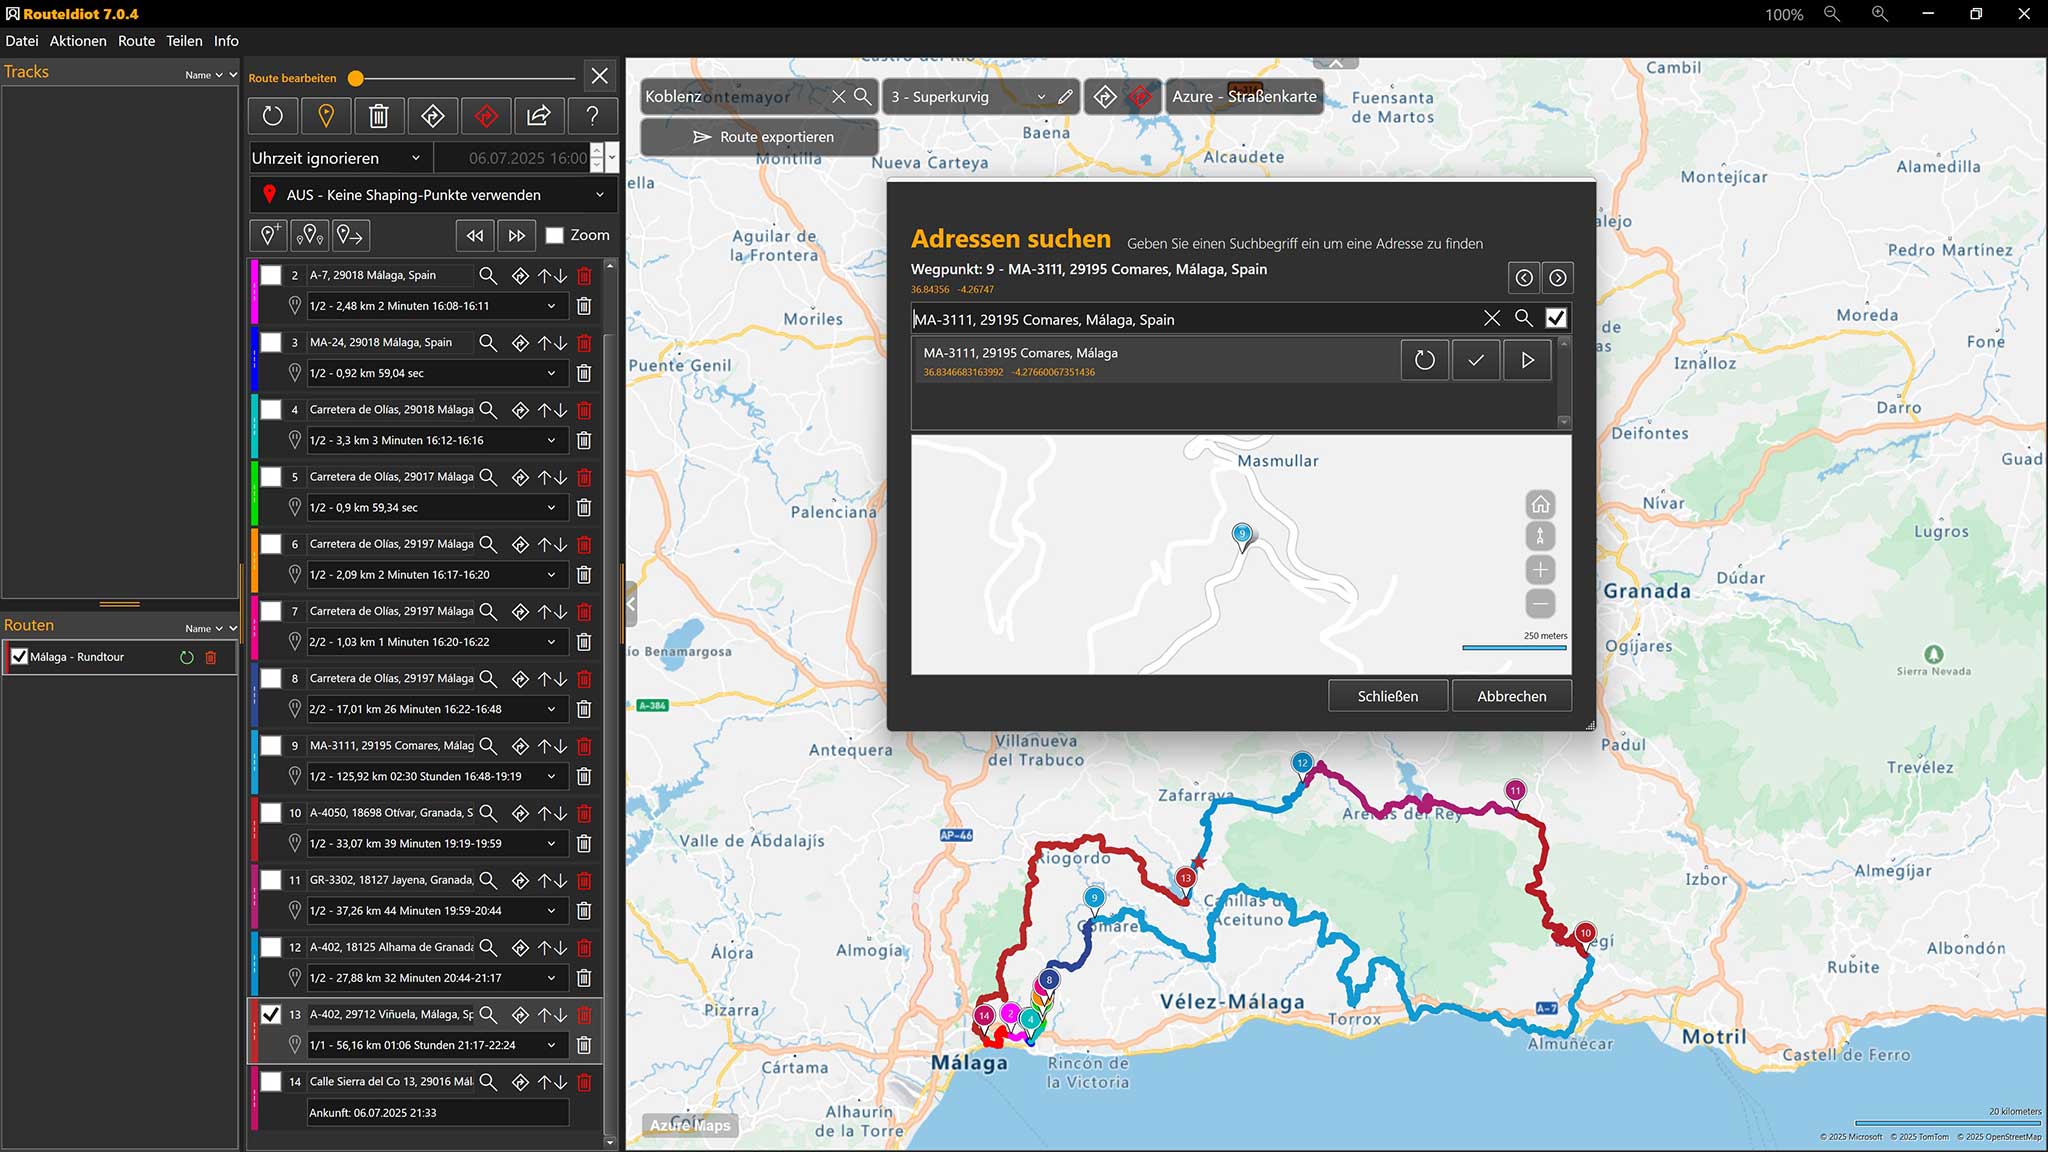Search address for waypoint 2 A-7 Málaga
The image size is (2048, 1152).
488,275
